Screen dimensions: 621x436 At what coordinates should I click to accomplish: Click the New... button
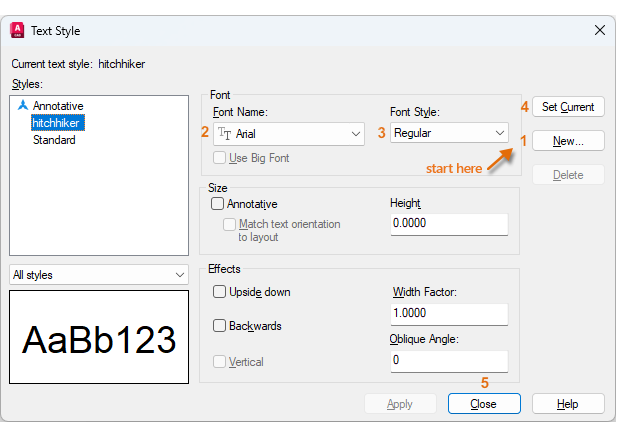point(568,141)
